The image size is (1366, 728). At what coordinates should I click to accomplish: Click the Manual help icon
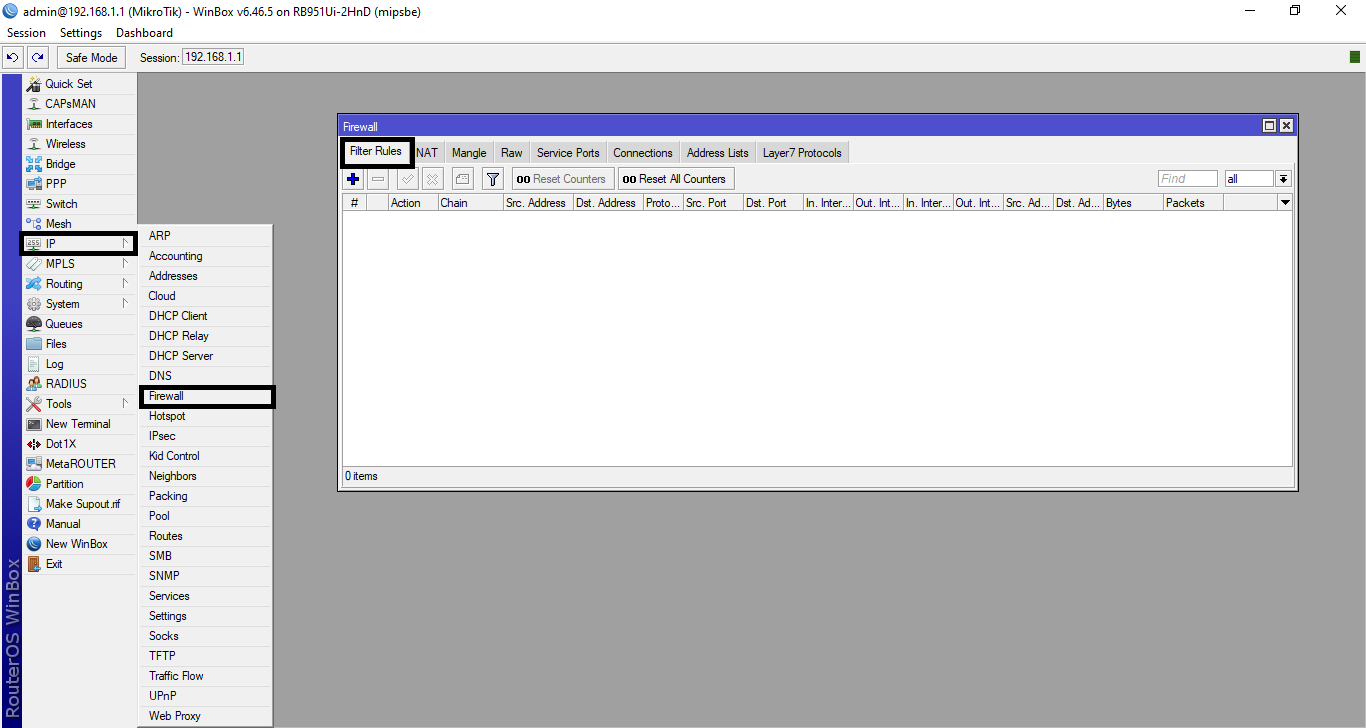tap(34, 524)
